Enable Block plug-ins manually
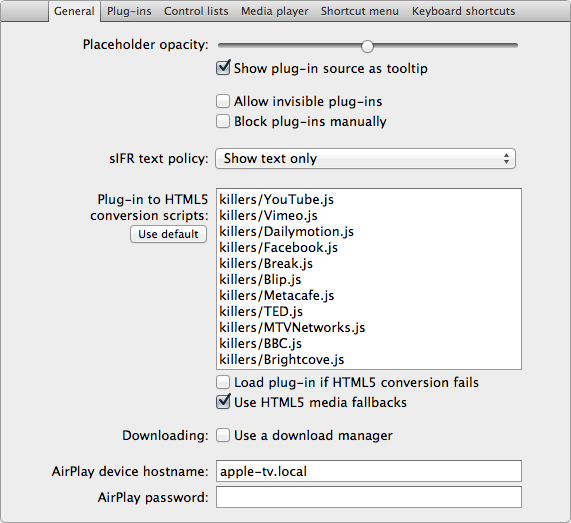The width and height of the screenshot is (571, 523). pyautogui.click(x=223, y=121)
